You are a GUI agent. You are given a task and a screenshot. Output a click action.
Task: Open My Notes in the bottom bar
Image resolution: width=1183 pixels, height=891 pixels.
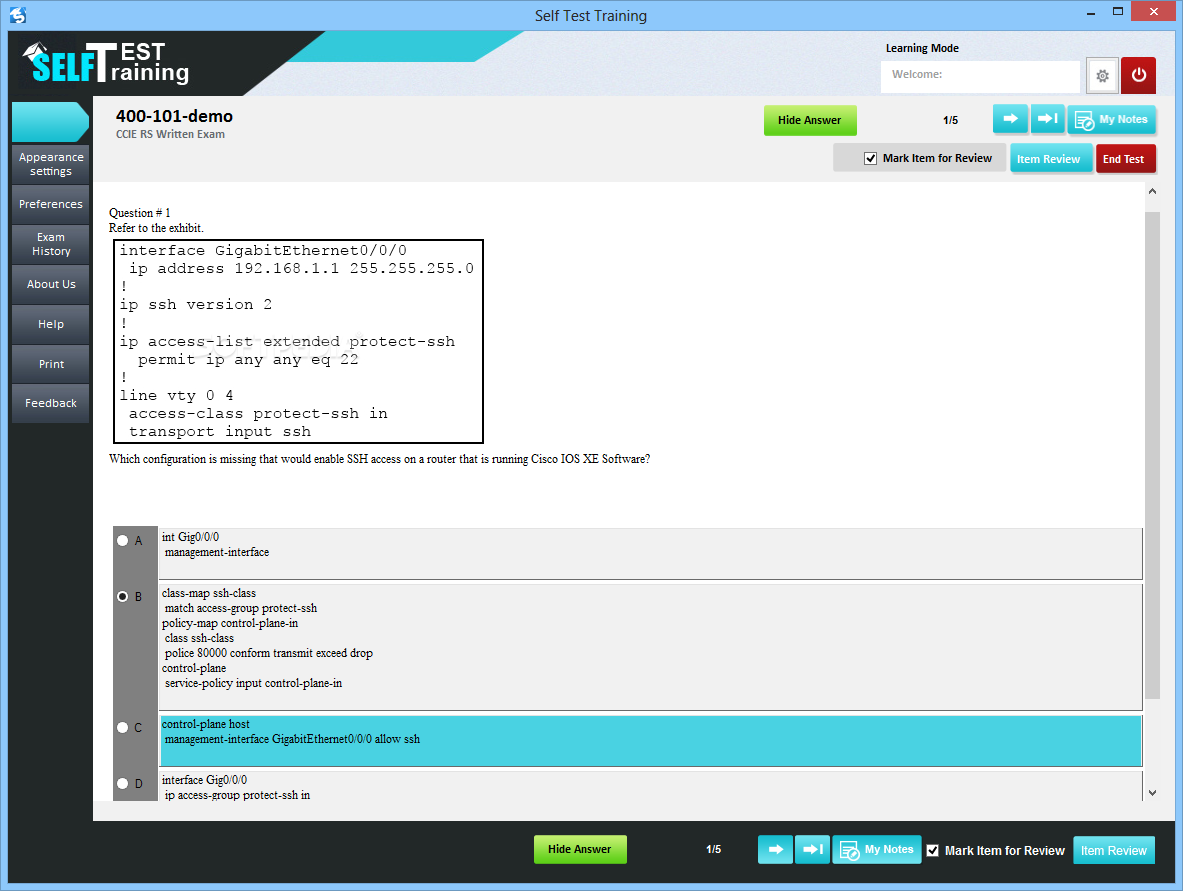click(877, 850)
